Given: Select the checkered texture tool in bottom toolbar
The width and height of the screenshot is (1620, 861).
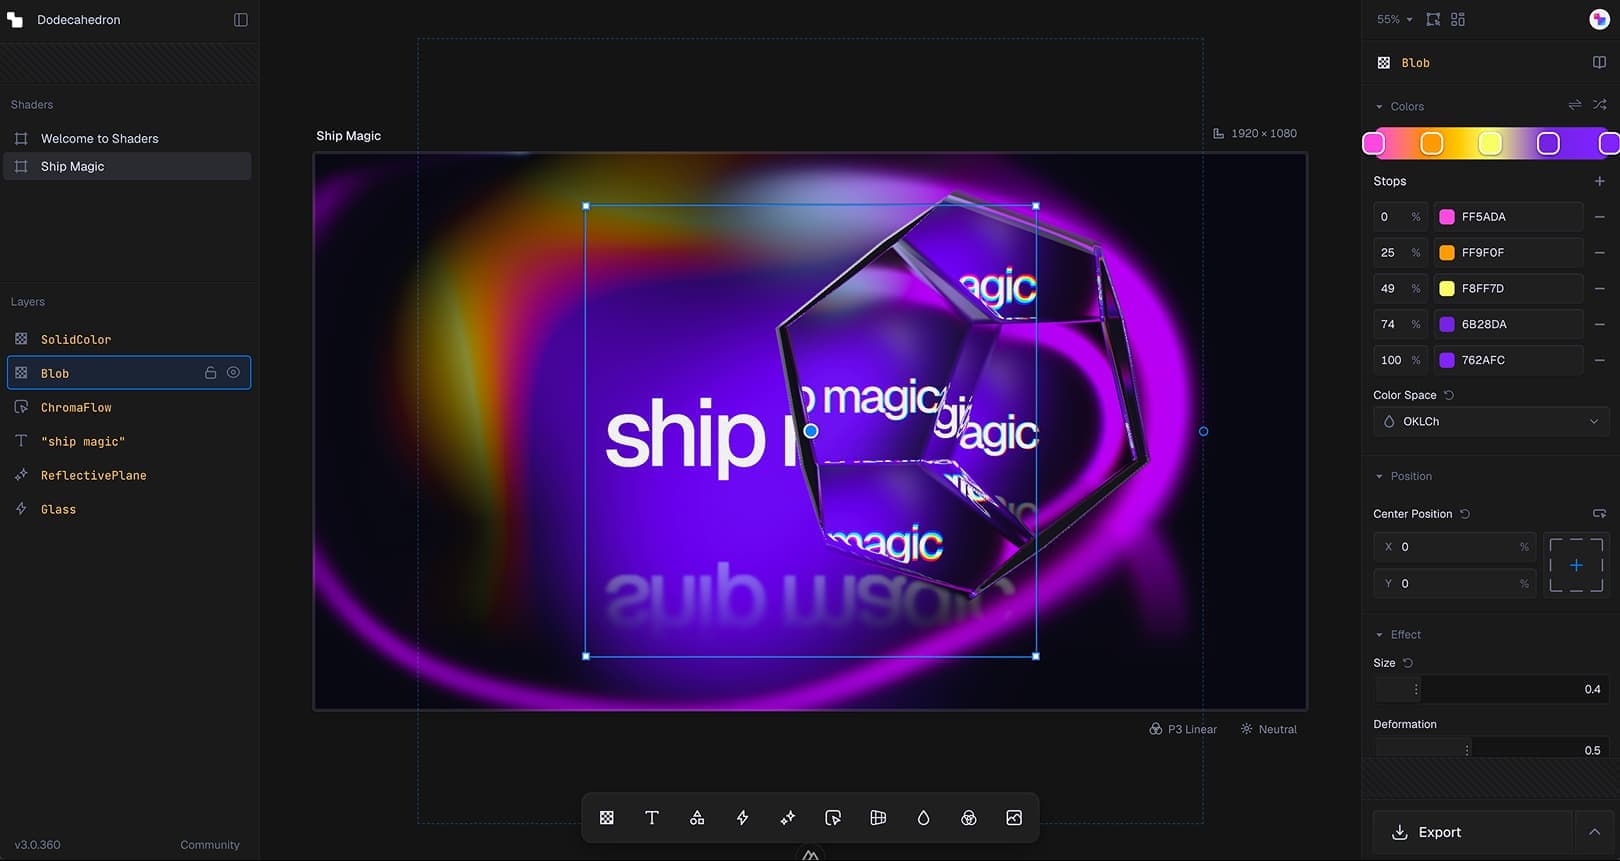Looking at the screenshot, I should click(606, 818).
